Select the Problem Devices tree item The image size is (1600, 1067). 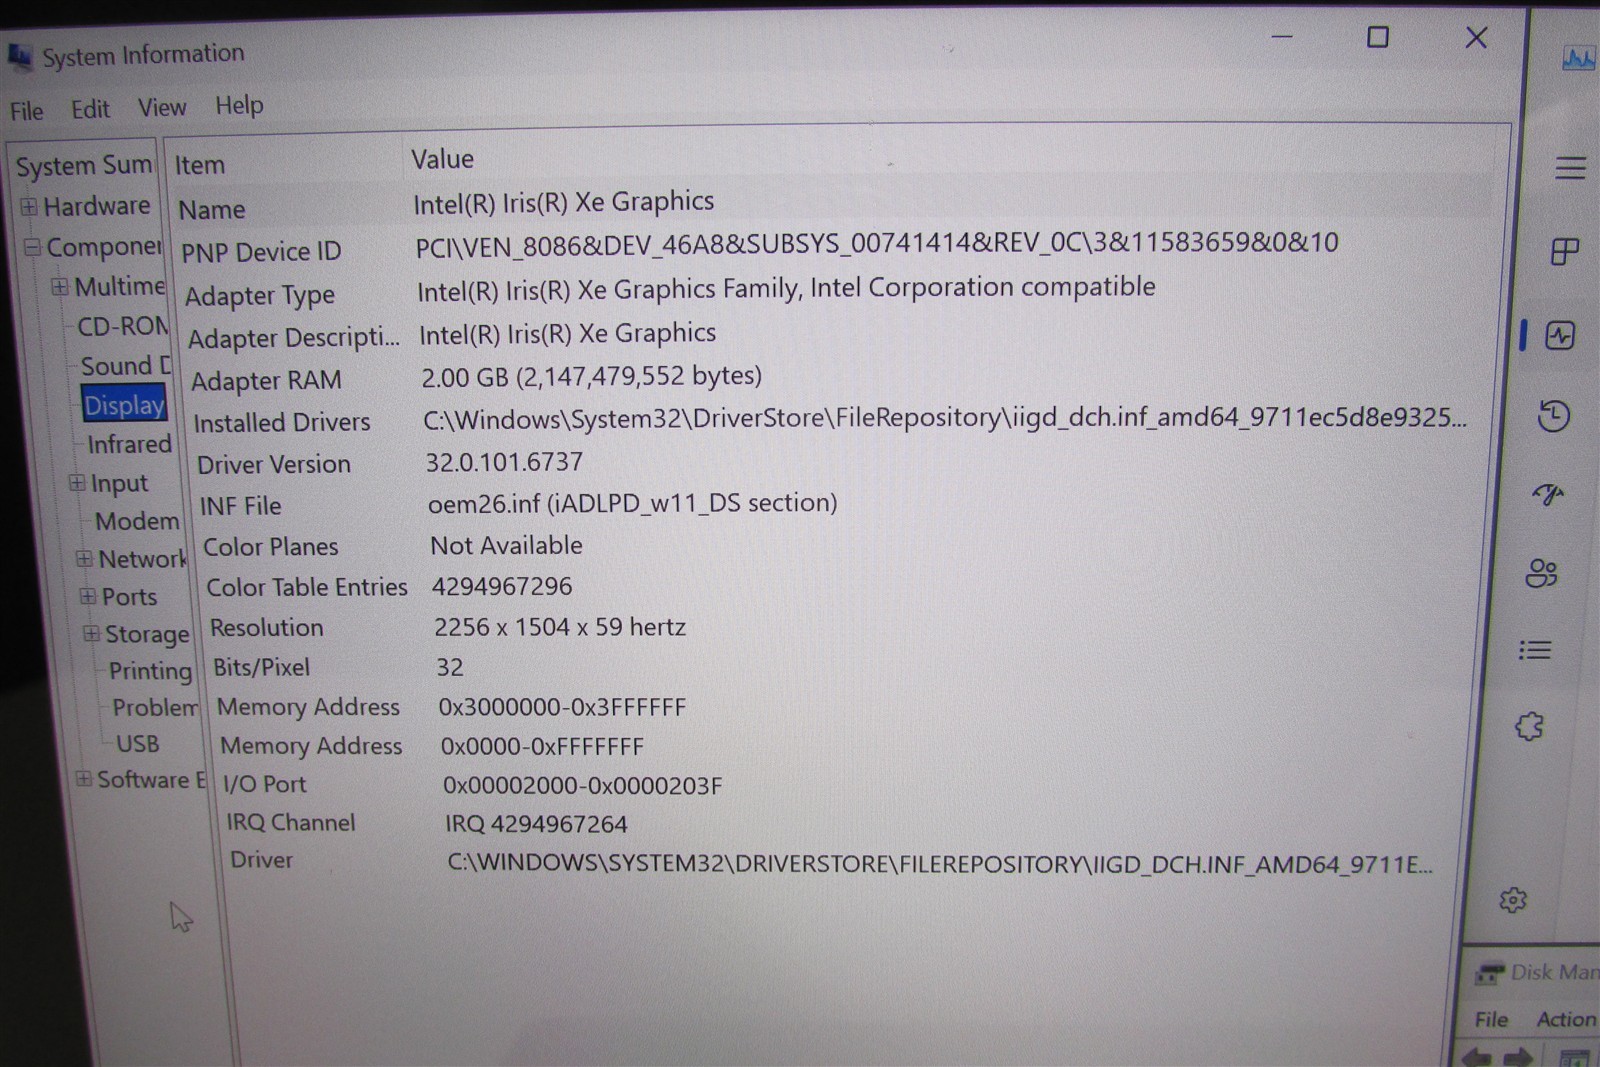coord(155,708)
